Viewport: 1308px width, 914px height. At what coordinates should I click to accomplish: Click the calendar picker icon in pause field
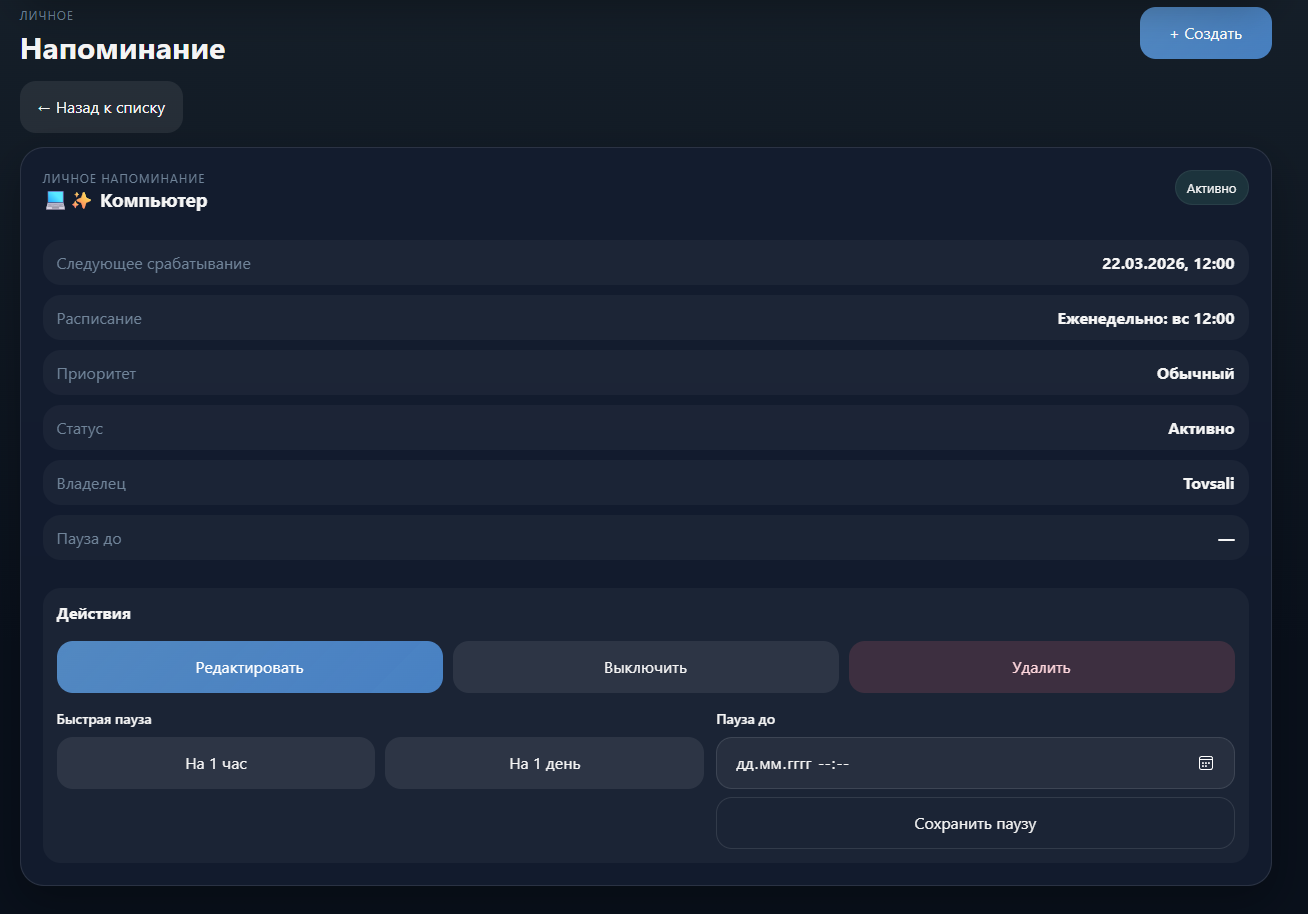1205,763
